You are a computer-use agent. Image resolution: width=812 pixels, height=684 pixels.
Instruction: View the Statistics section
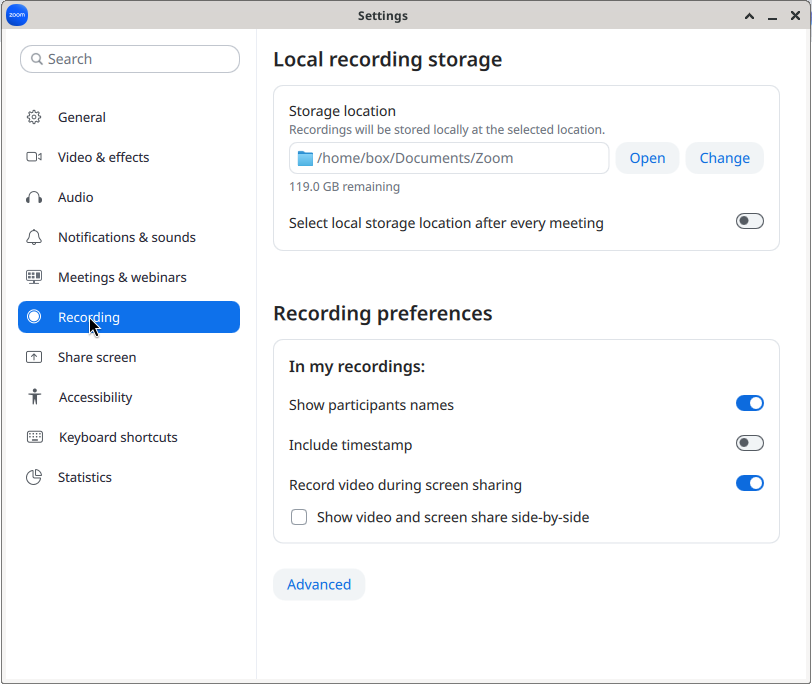pyautogui.click(x=129, y=477)
